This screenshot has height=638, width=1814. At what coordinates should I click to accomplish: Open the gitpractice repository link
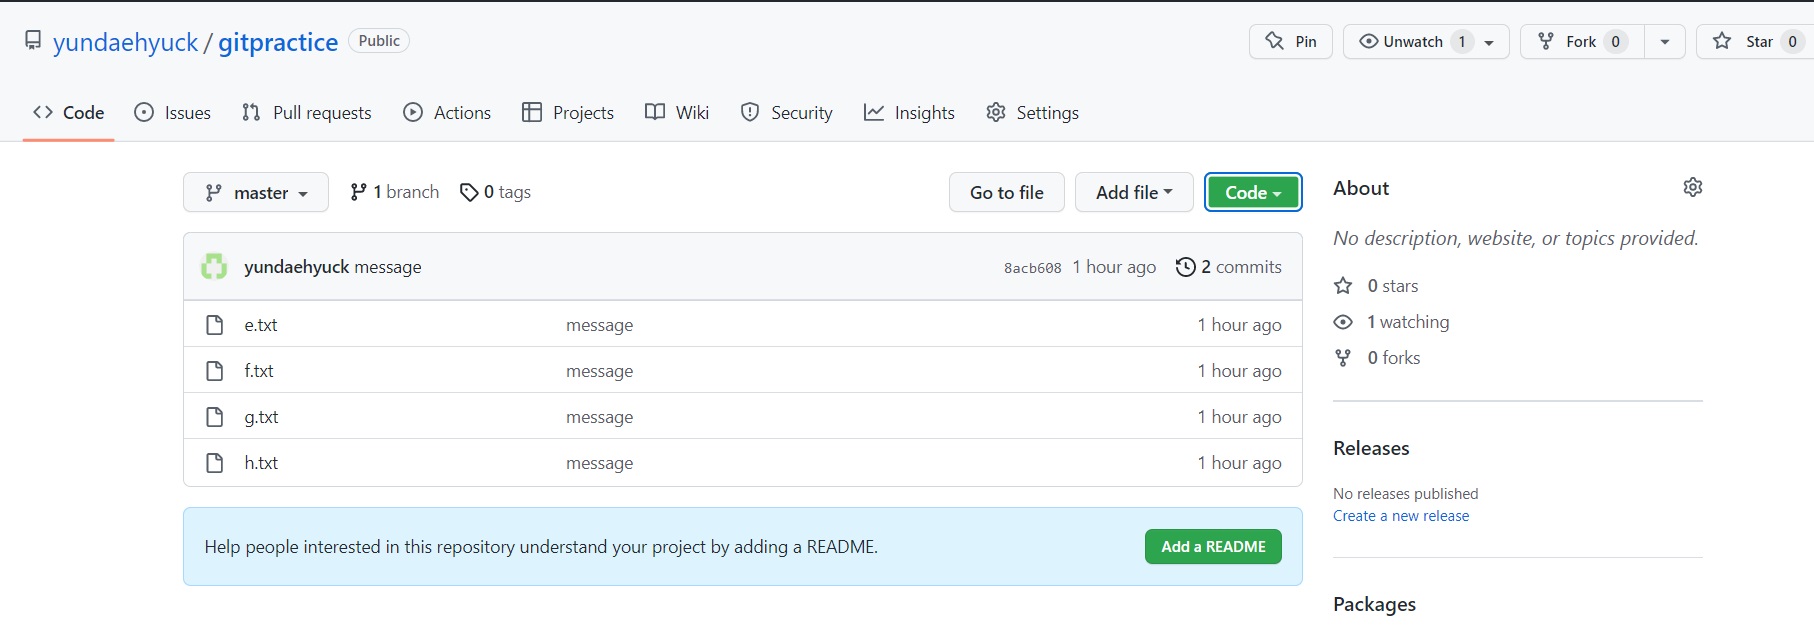278,42
